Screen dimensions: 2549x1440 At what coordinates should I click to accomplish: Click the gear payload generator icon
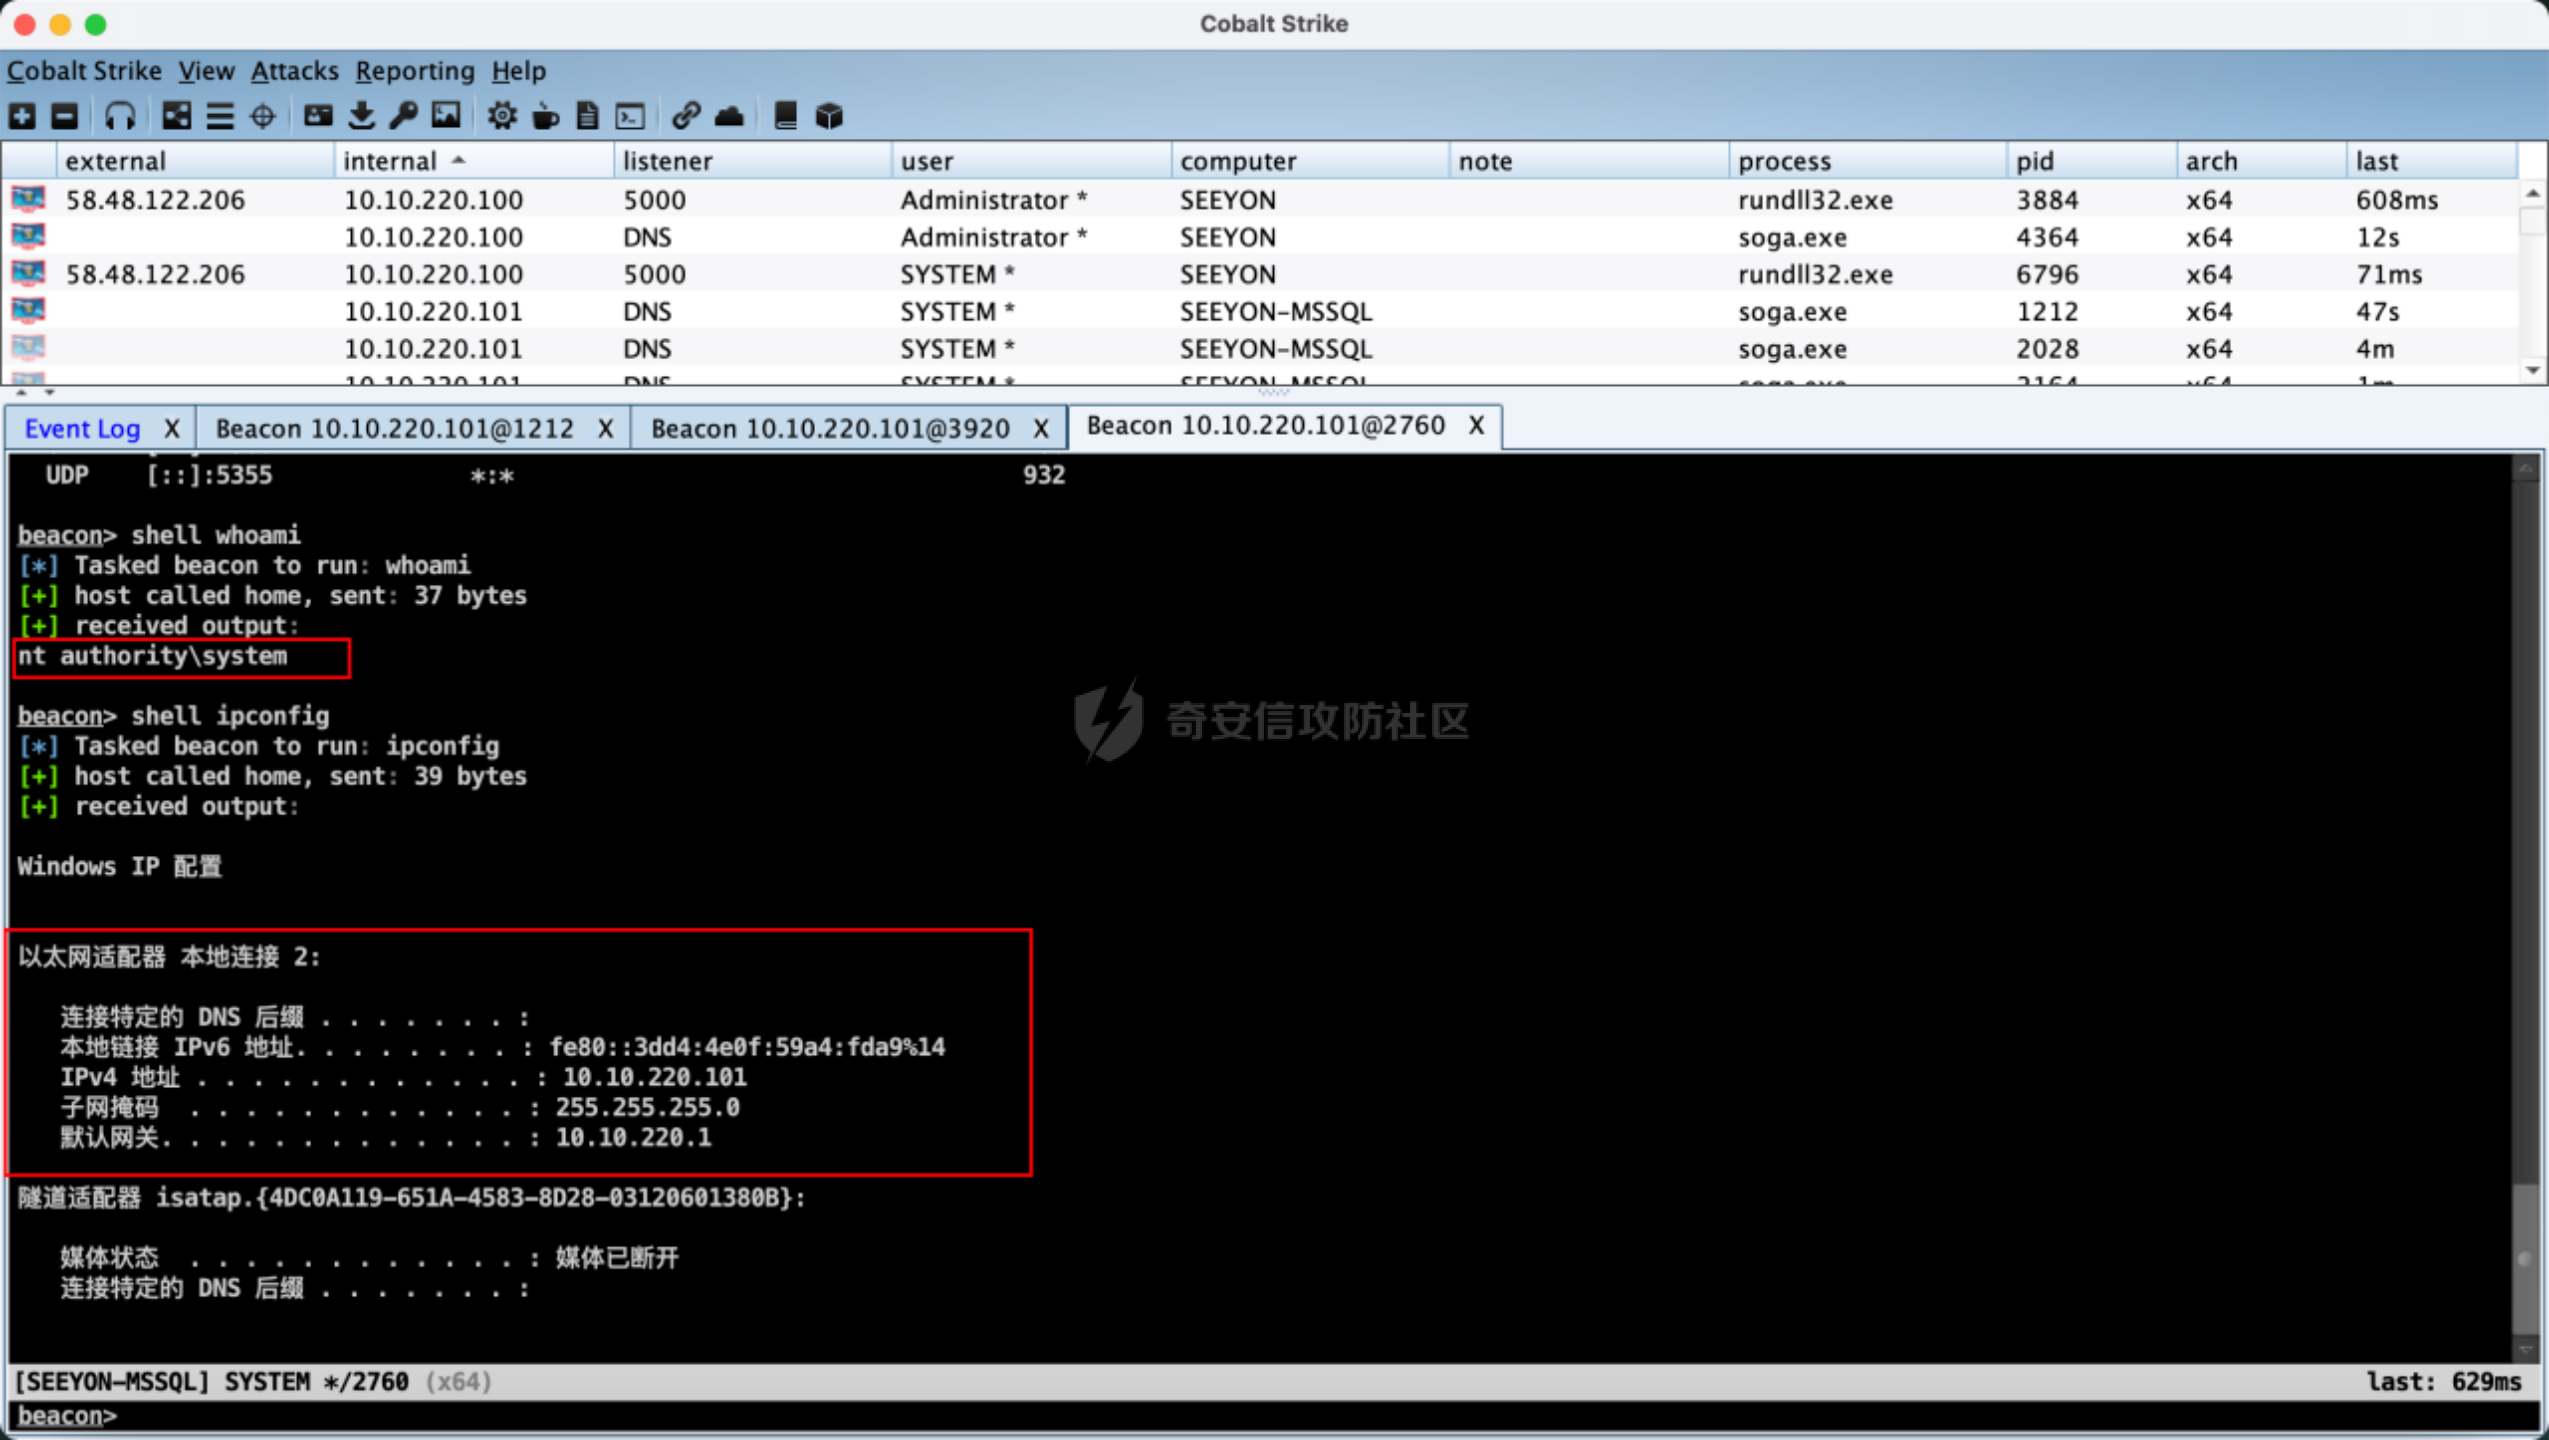[502, 116]
